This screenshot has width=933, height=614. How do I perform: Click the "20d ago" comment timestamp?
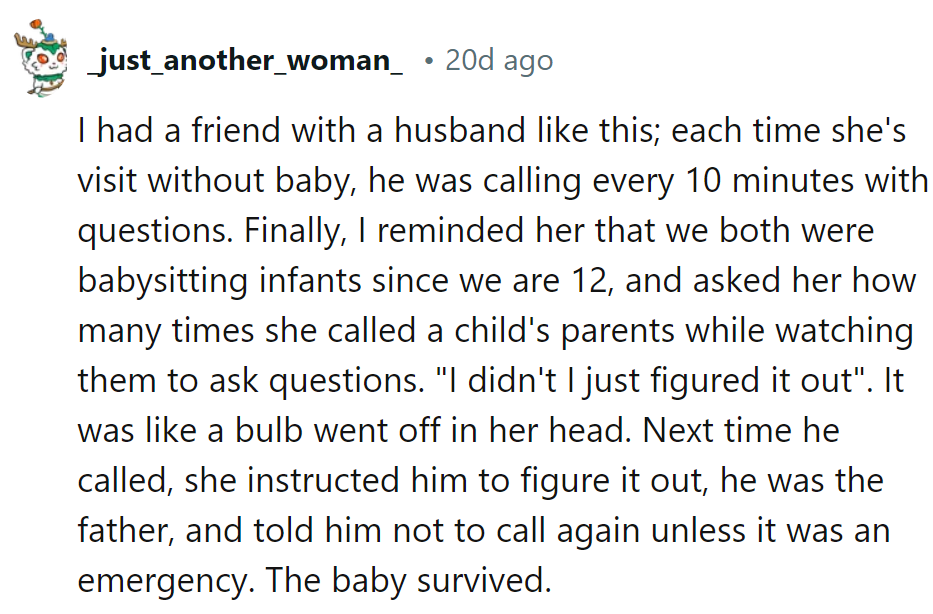coord(499,60)
